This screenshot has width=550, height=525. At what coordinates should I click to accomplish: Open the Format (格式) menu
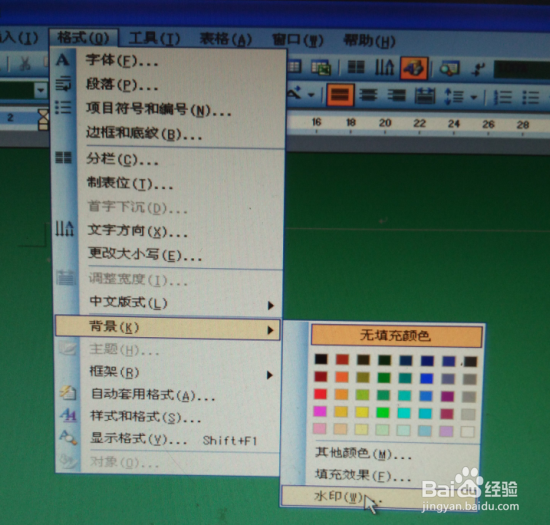(x=83, y=38)
